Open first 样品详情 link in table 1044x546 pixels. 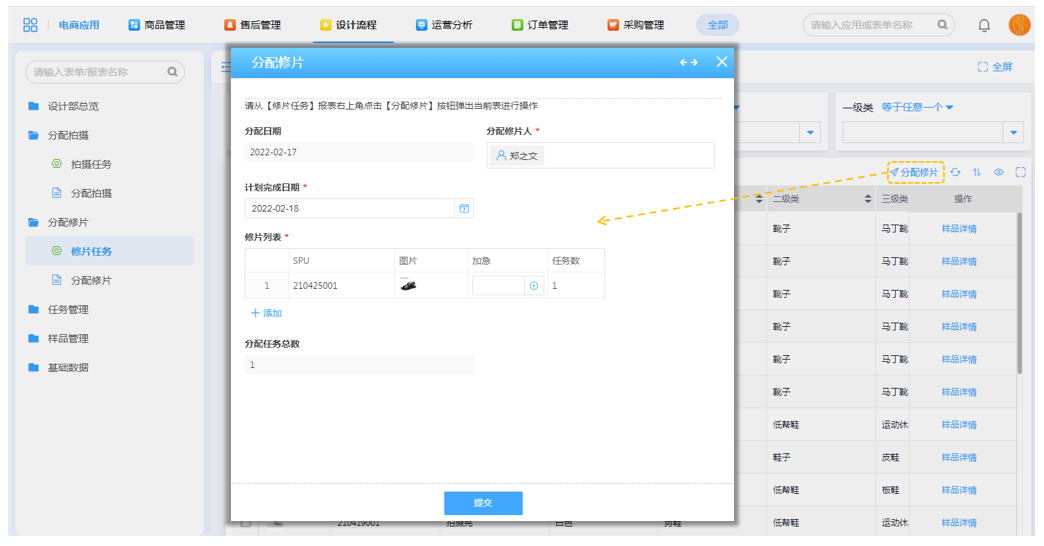(x=958, y=229)
